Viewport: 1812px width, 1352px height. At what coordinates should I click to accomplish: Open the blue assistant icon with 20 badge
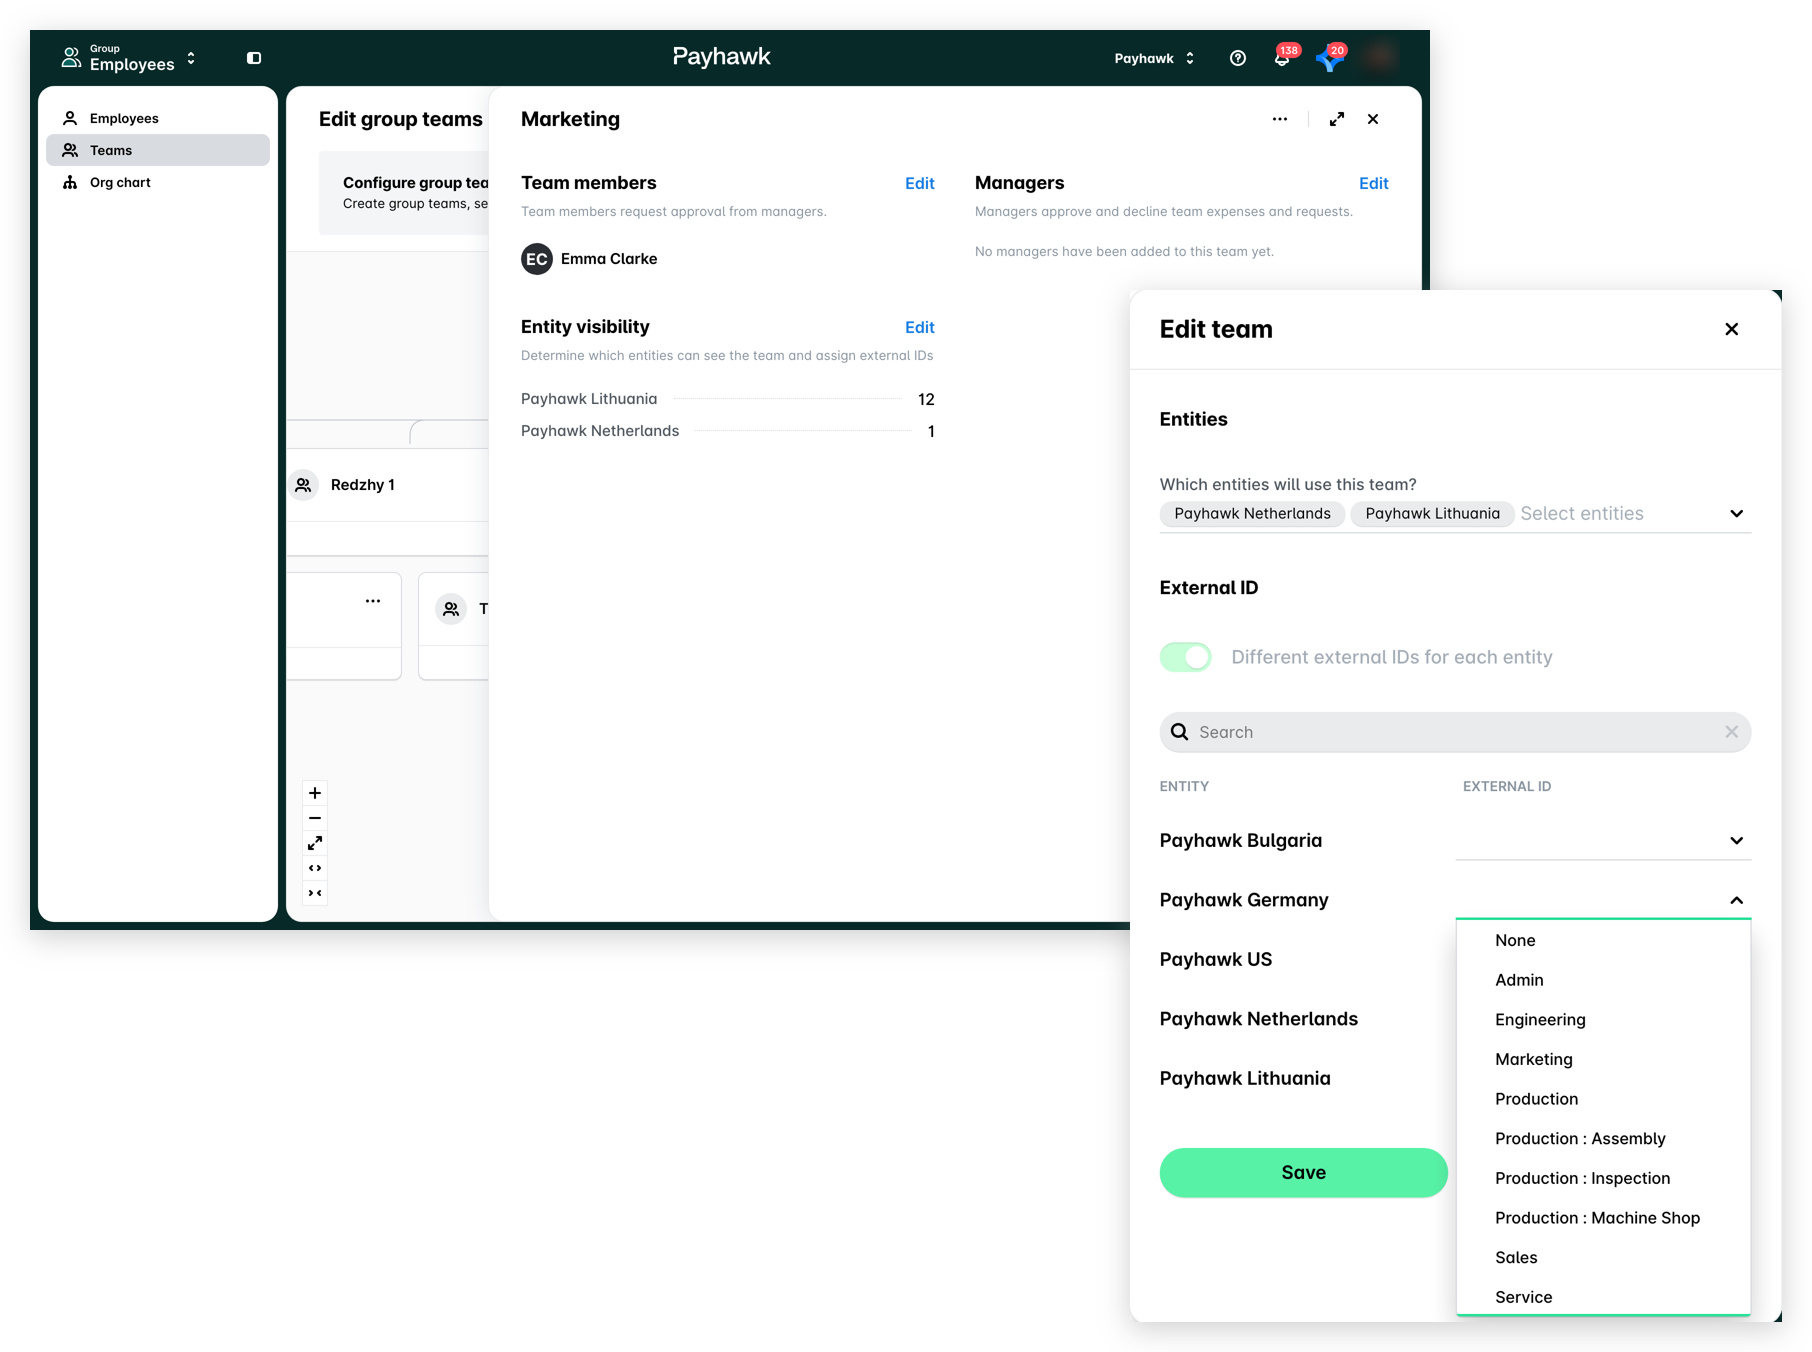[x=1330, y=57]
